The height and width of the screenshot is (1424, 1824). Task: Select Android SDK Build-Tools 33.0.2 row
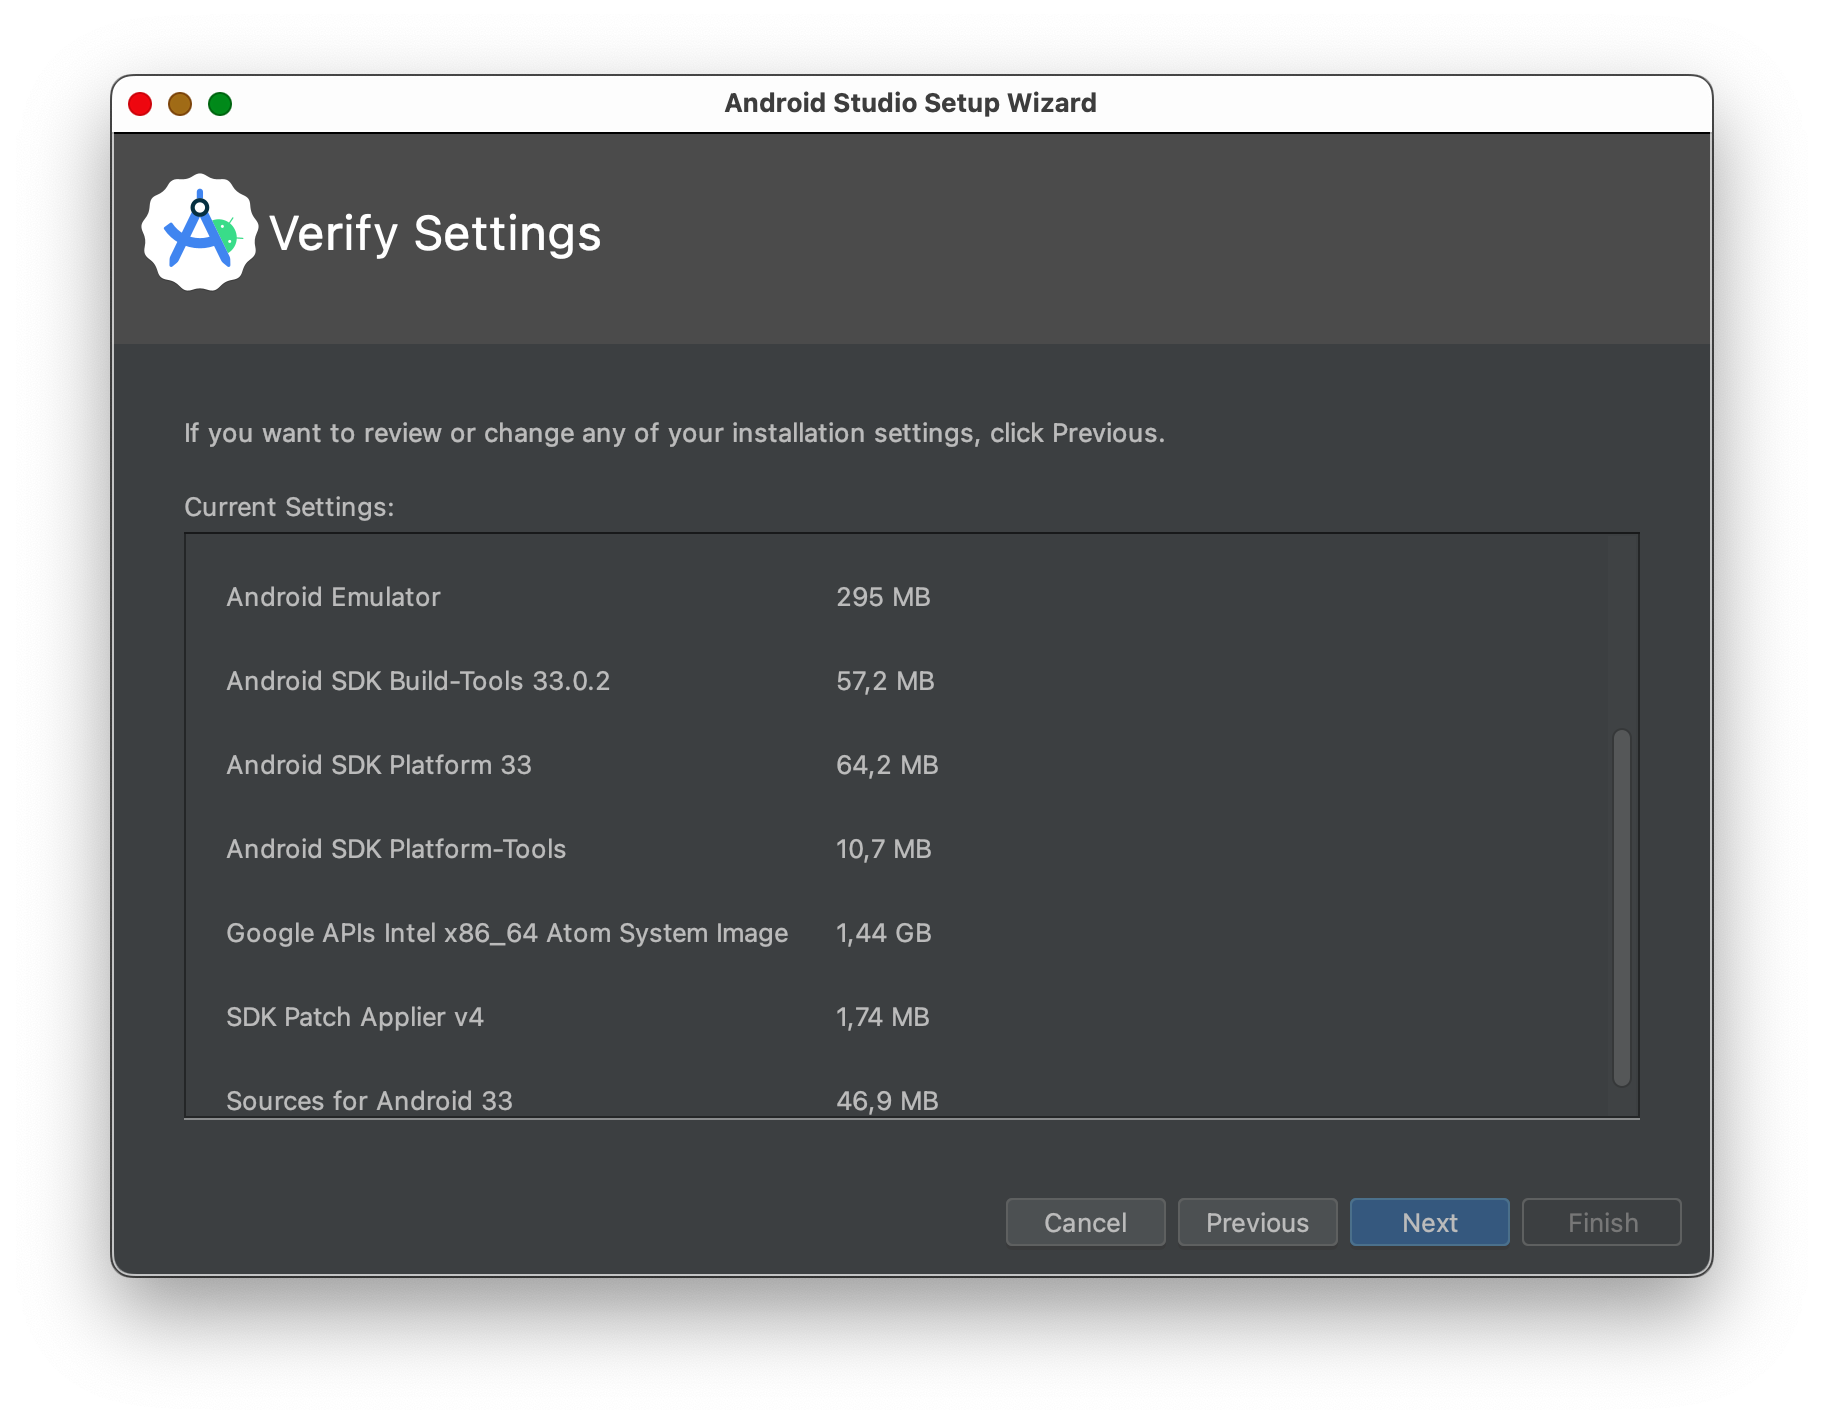coord(418,681)
